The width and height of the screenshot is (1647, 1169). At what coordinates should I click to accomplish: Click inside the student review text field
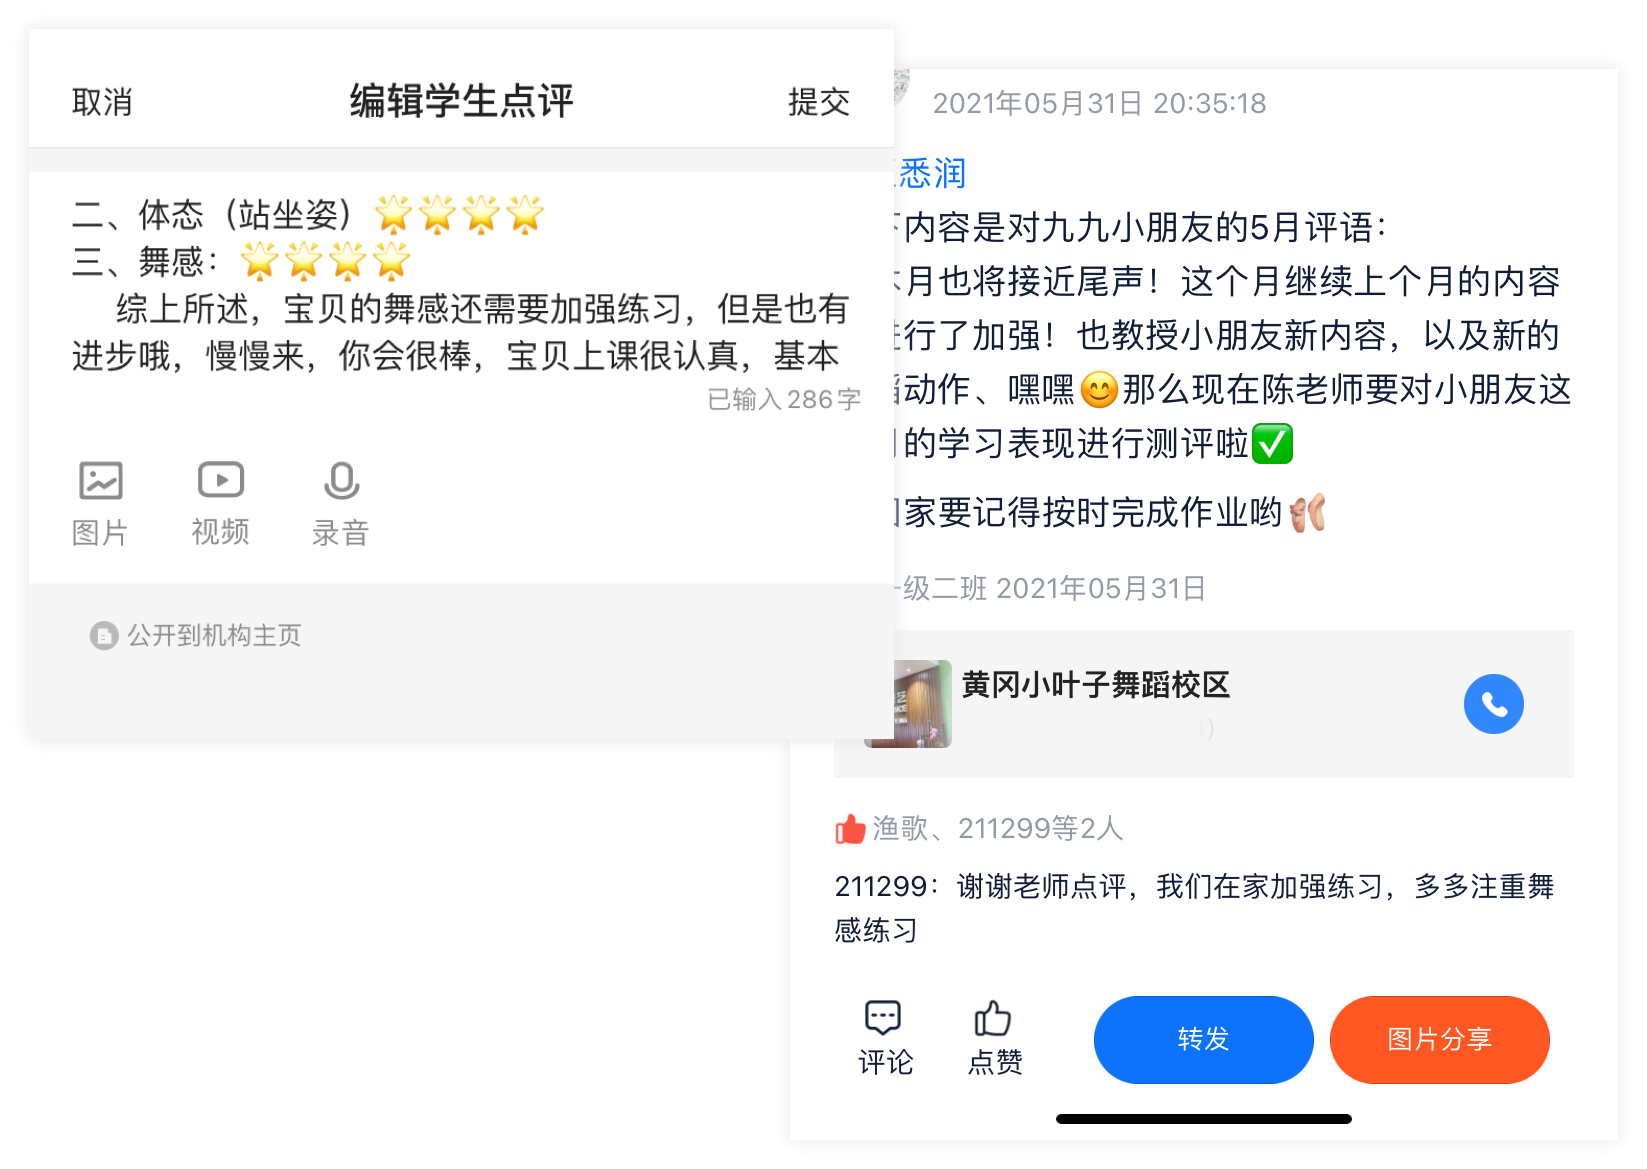461,288
